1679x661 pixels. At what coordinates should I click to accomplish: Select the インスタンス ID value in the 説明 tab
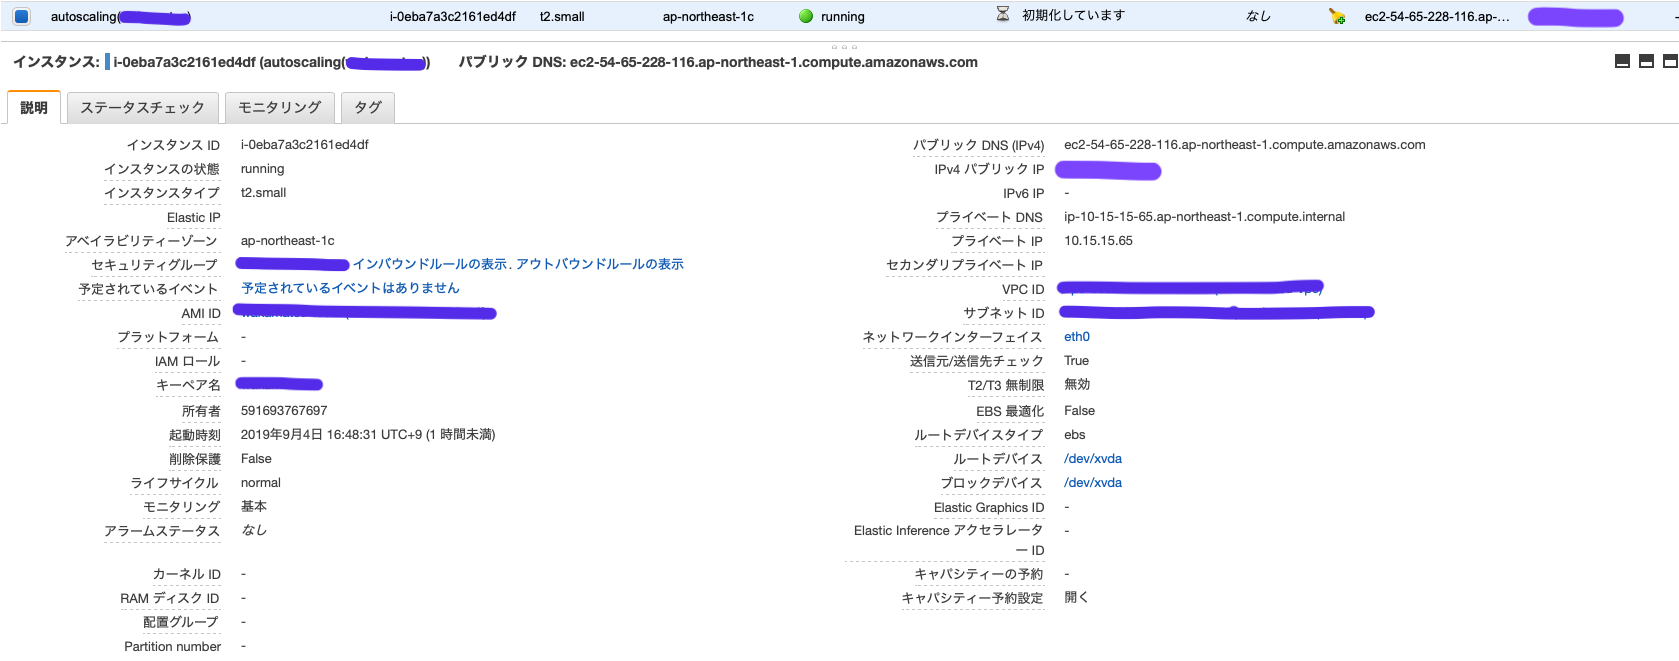[305, 145]
